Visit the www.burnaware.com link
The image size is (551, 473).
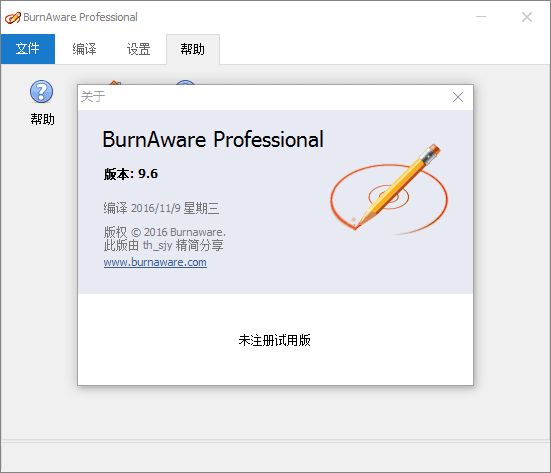(155, 262)
